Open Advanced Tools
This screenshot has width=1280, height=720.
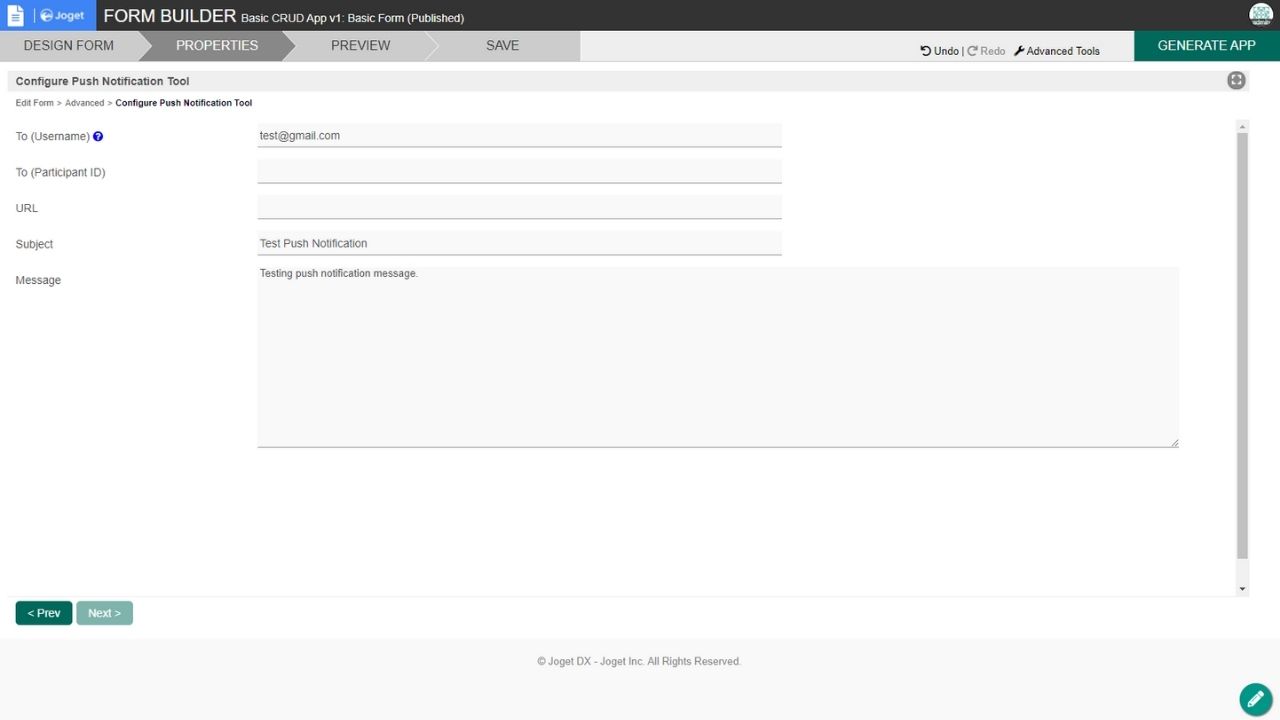(1057, 51)
